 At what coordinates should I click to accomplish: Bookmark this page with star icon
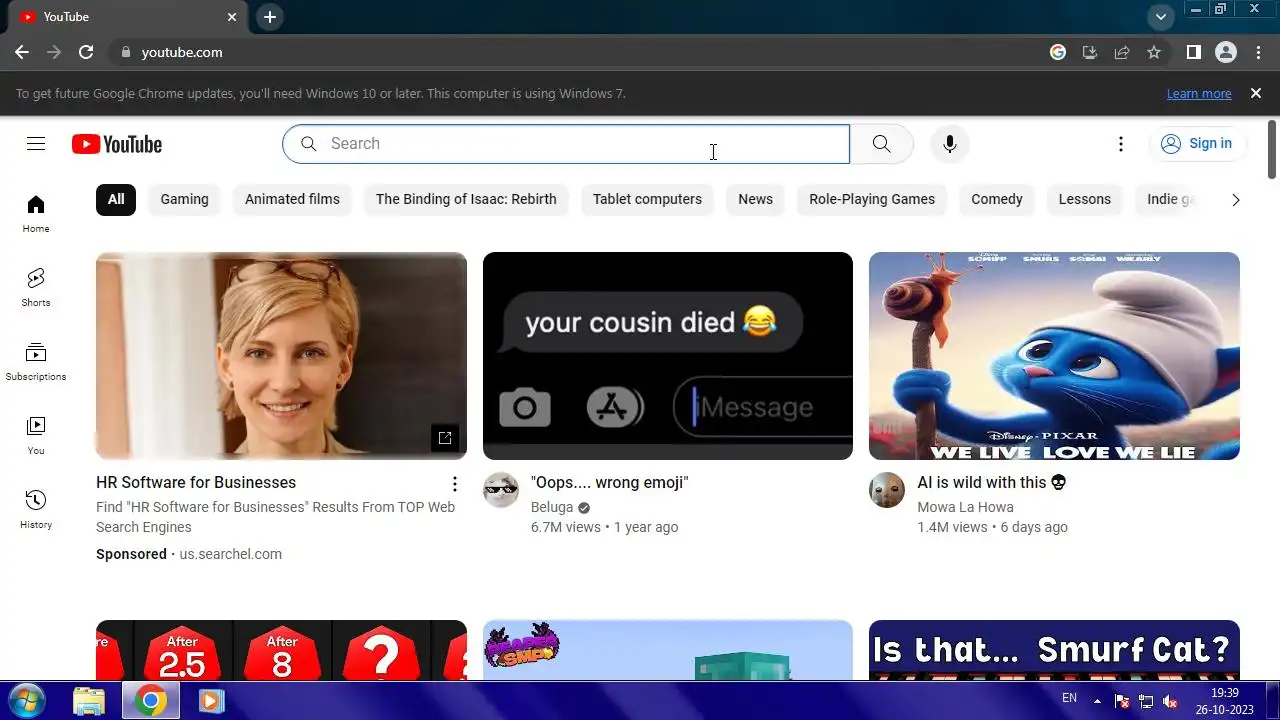tap(1154, 52)
